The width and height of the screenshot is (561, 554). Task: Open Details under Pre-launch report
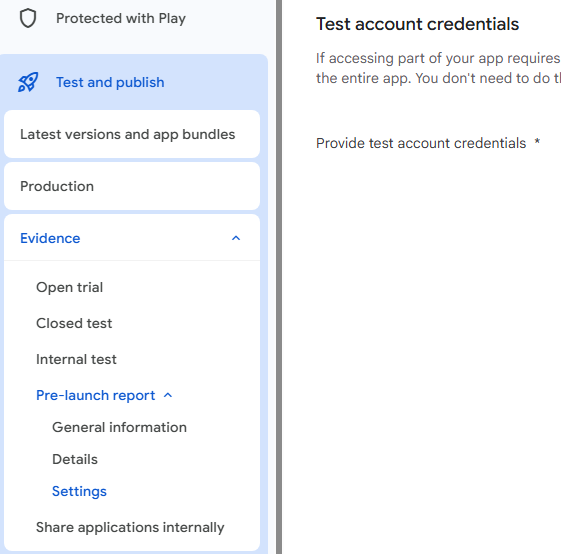point(75,459)
